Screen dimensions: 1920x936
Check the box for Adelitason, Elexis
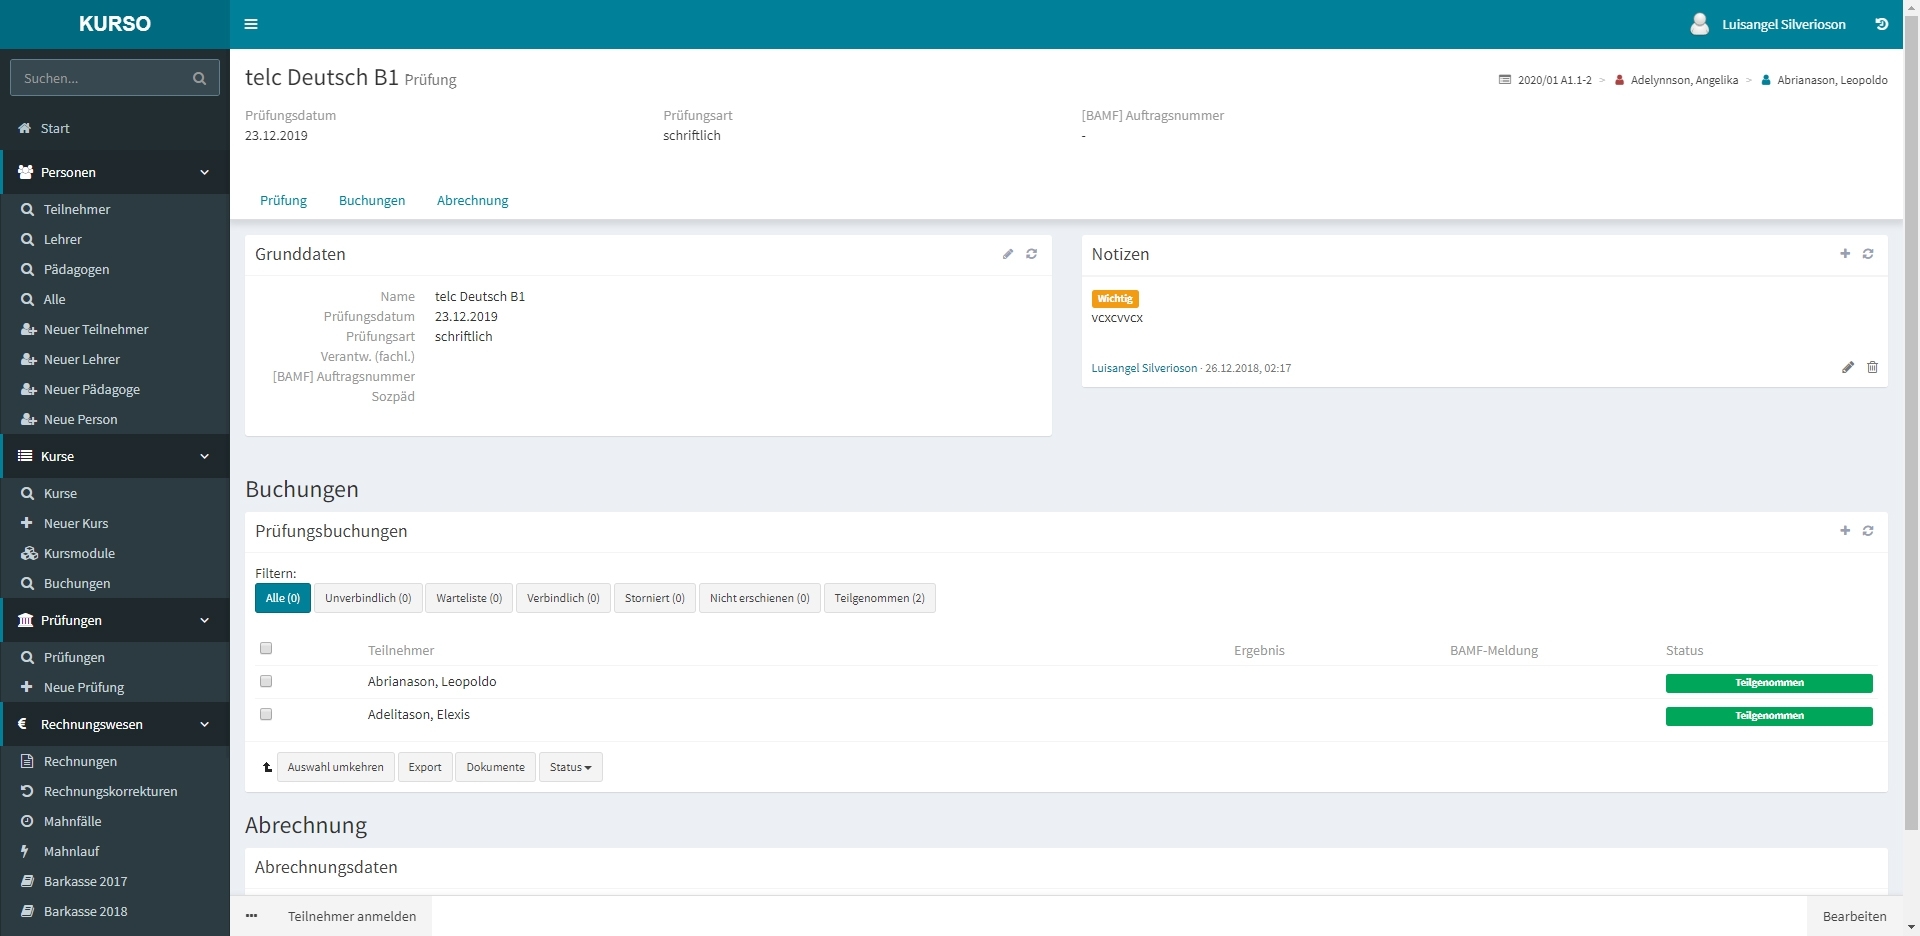coord(266,714)
